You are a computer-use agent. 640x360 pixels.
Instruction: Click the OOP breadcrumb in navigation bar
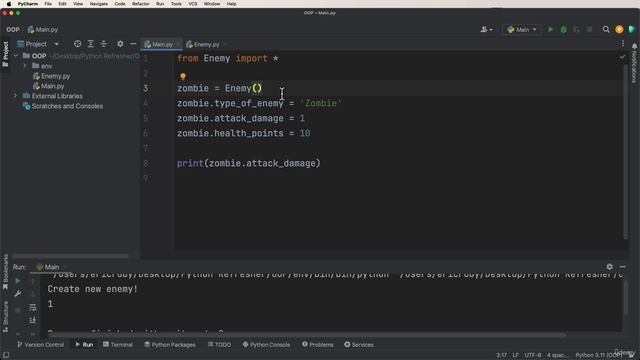point(13,29)
